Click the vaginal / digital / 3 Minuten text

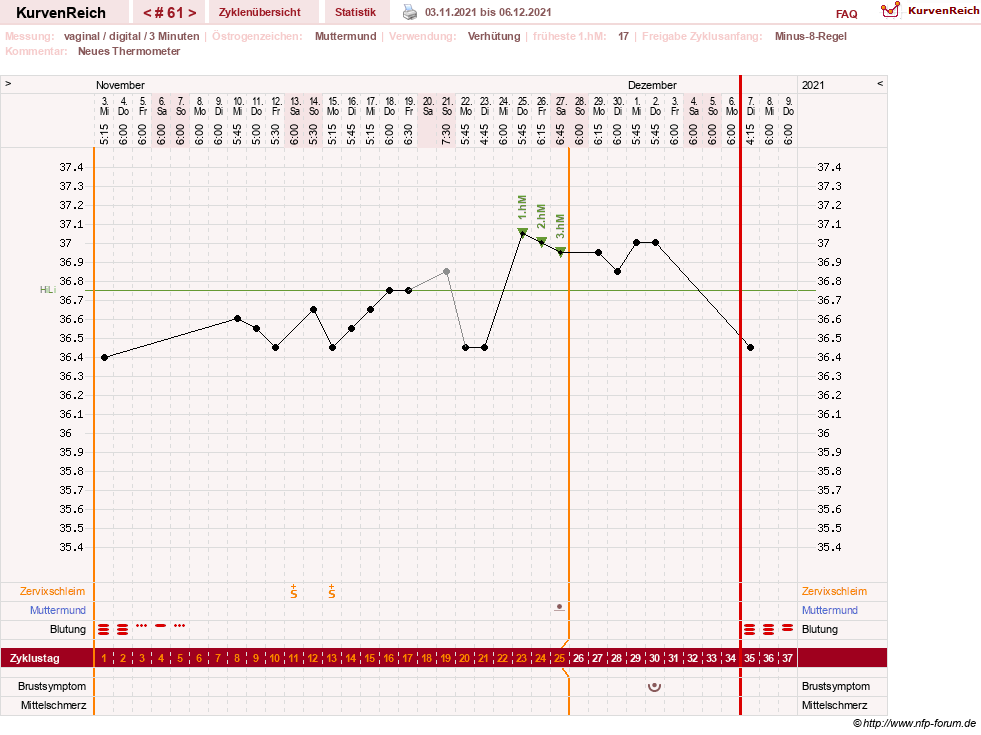pyautogui.click(x=131, y=36)
